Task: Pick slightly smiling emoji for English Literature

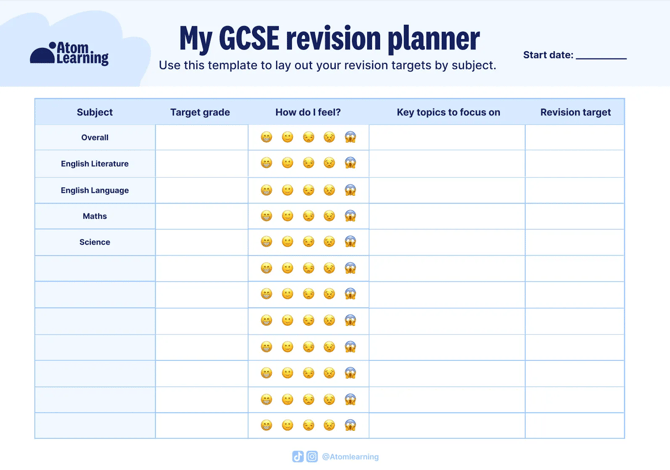Action: (288, 163)
